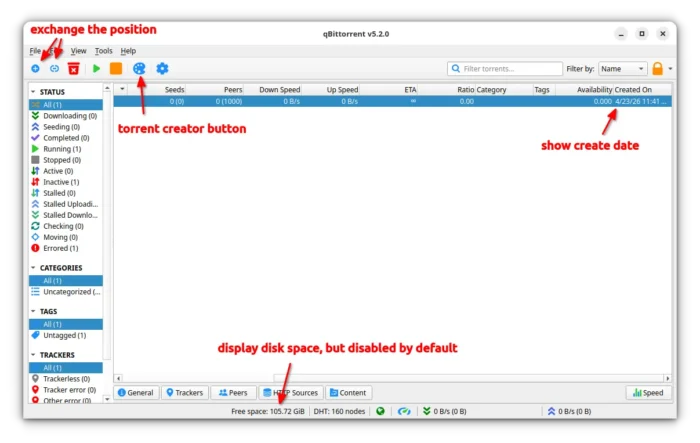This screenshot has width=700, height=443.
Task: Select Active (0) status filter
Action: (x=66, y=171)
